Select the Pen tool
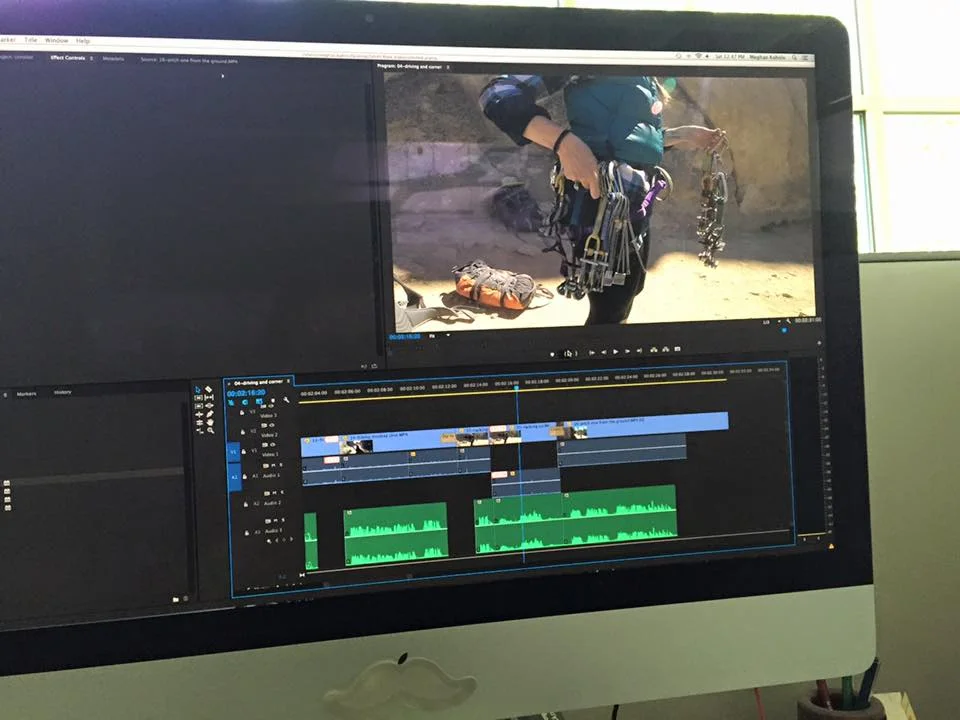The image size is (960, 720). (209, 414)
